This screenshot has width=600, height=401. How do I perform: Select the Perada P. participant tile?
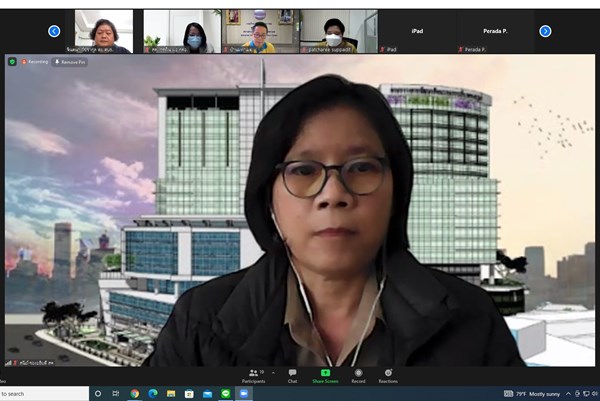495,31
